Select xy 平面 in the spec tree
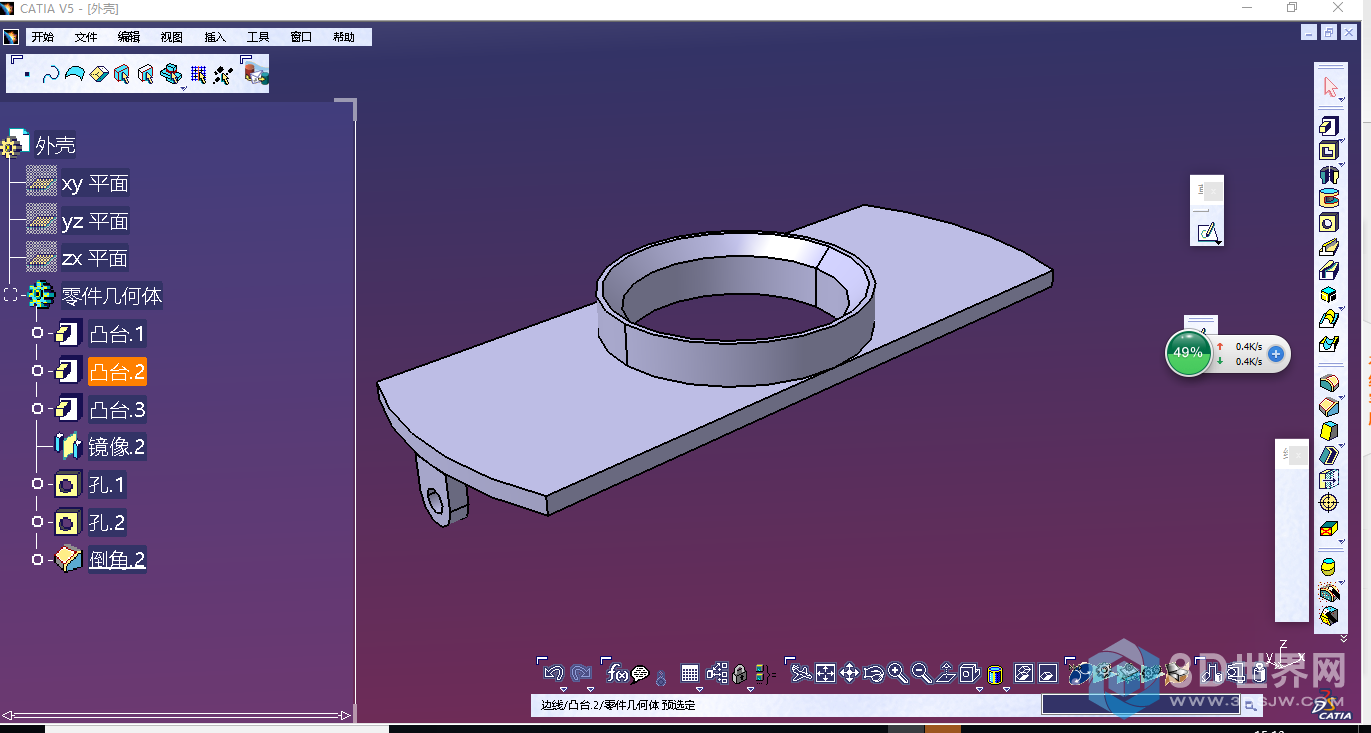The height and width of the screenshot is (733, 1371). [x=95, y=183]
